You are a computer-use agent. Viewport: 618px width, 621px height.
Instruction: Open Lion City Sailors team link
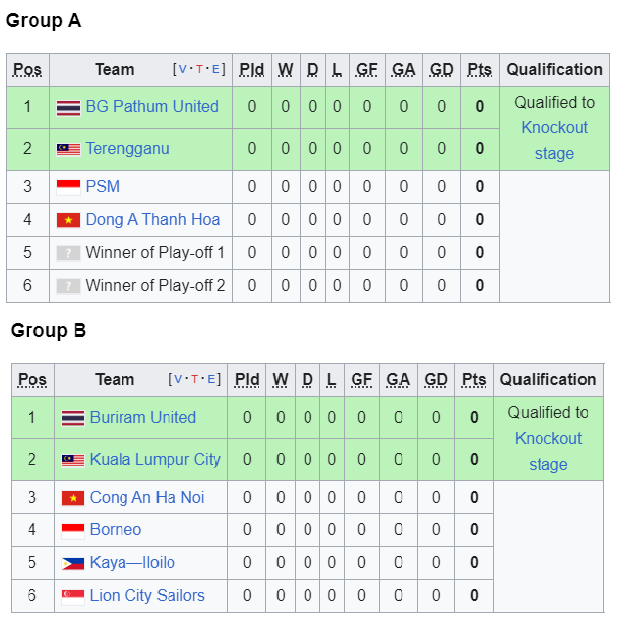147,596
